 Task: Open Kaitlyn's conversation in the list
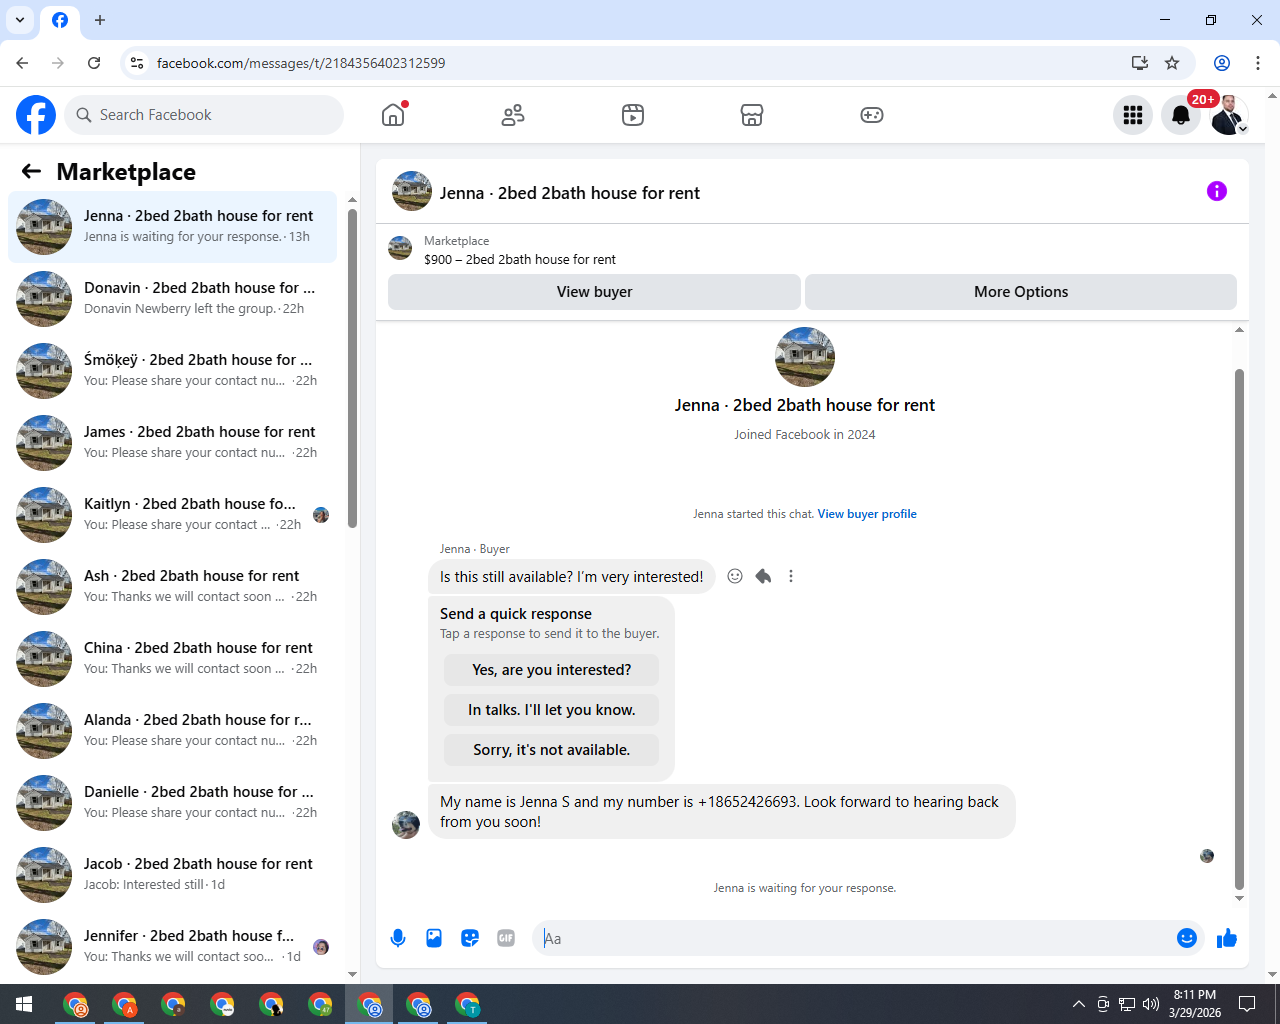pyautogui.click(x=172, y=515)
